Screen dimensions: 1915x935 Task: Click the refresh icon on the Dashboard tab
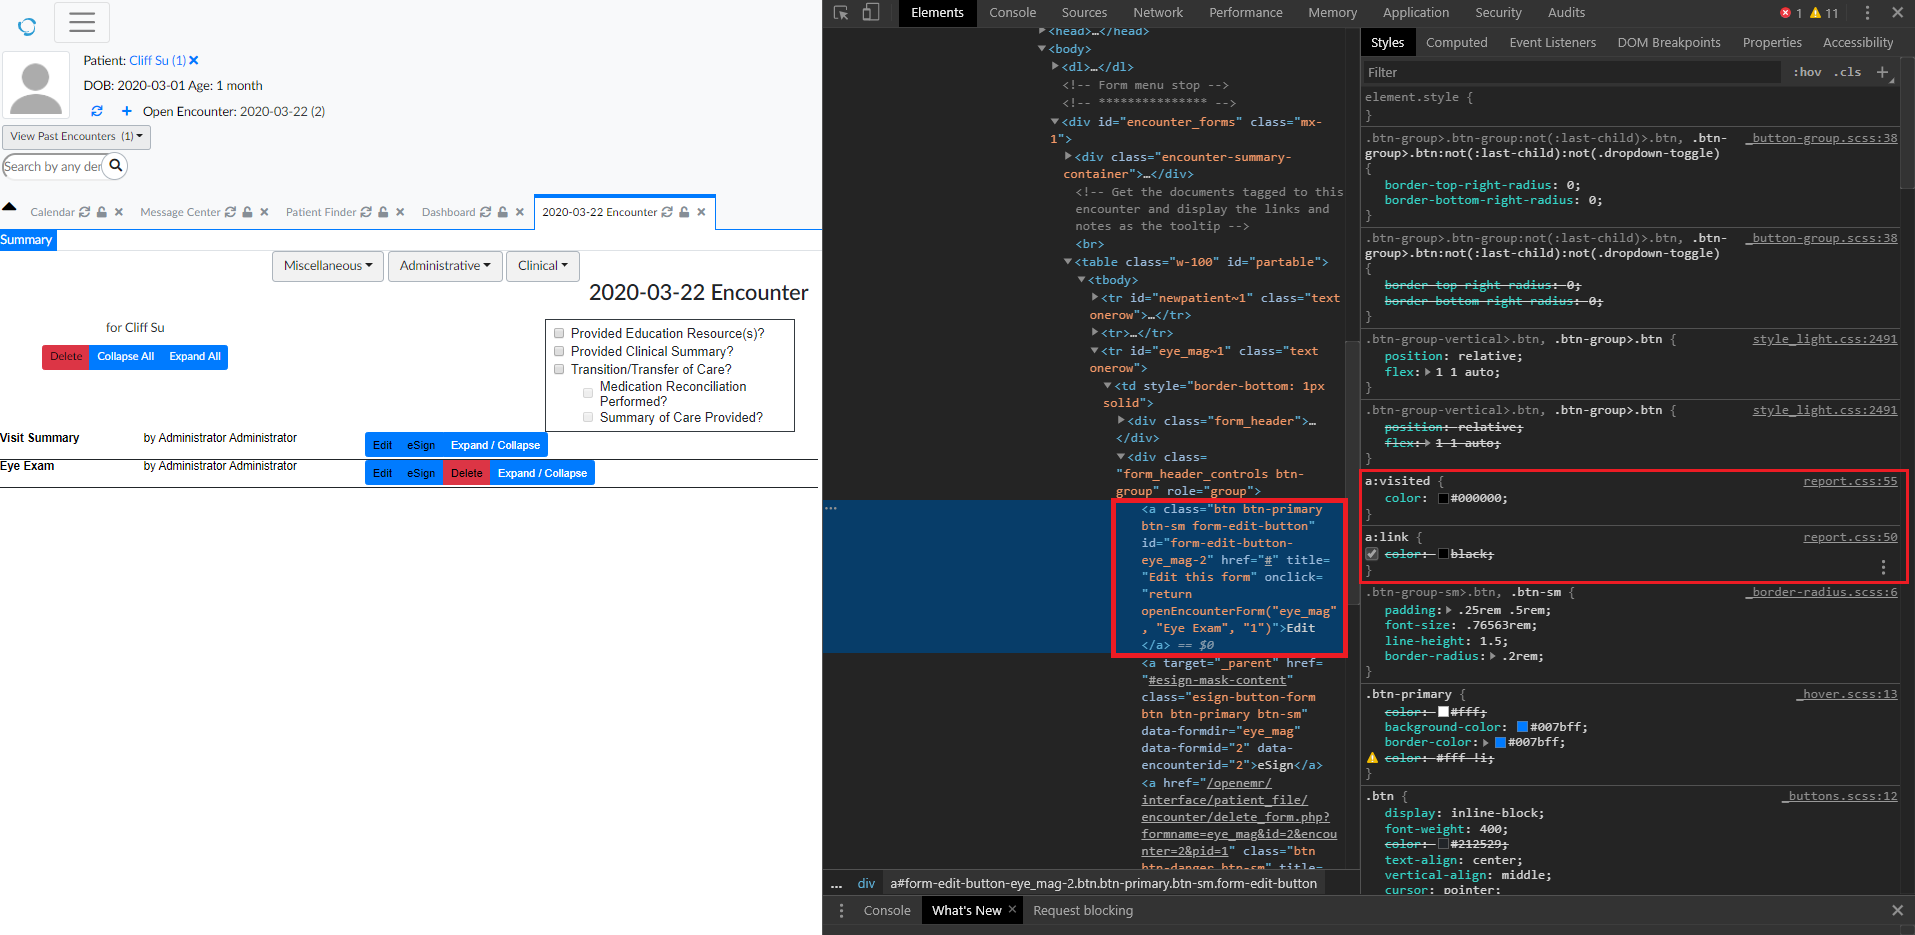pyautogui.click(x=486, y=212)
